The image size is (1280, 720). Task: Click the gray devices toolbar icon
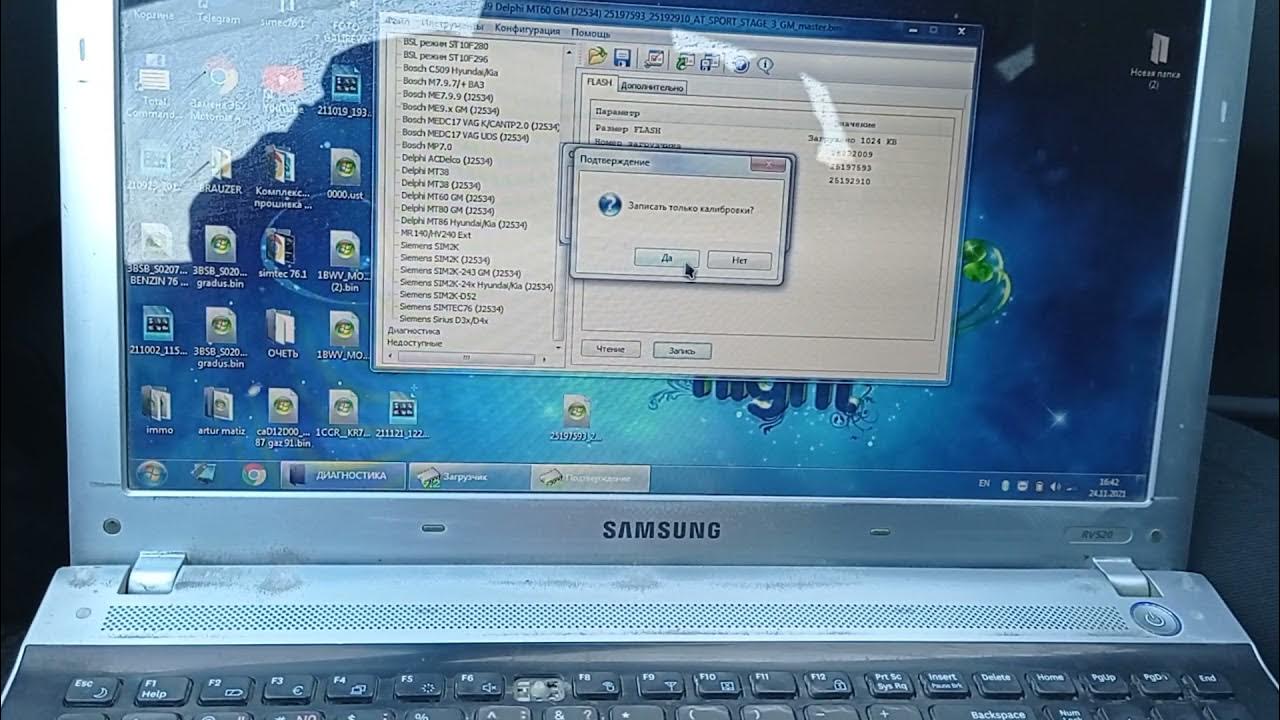pos(711,62)
